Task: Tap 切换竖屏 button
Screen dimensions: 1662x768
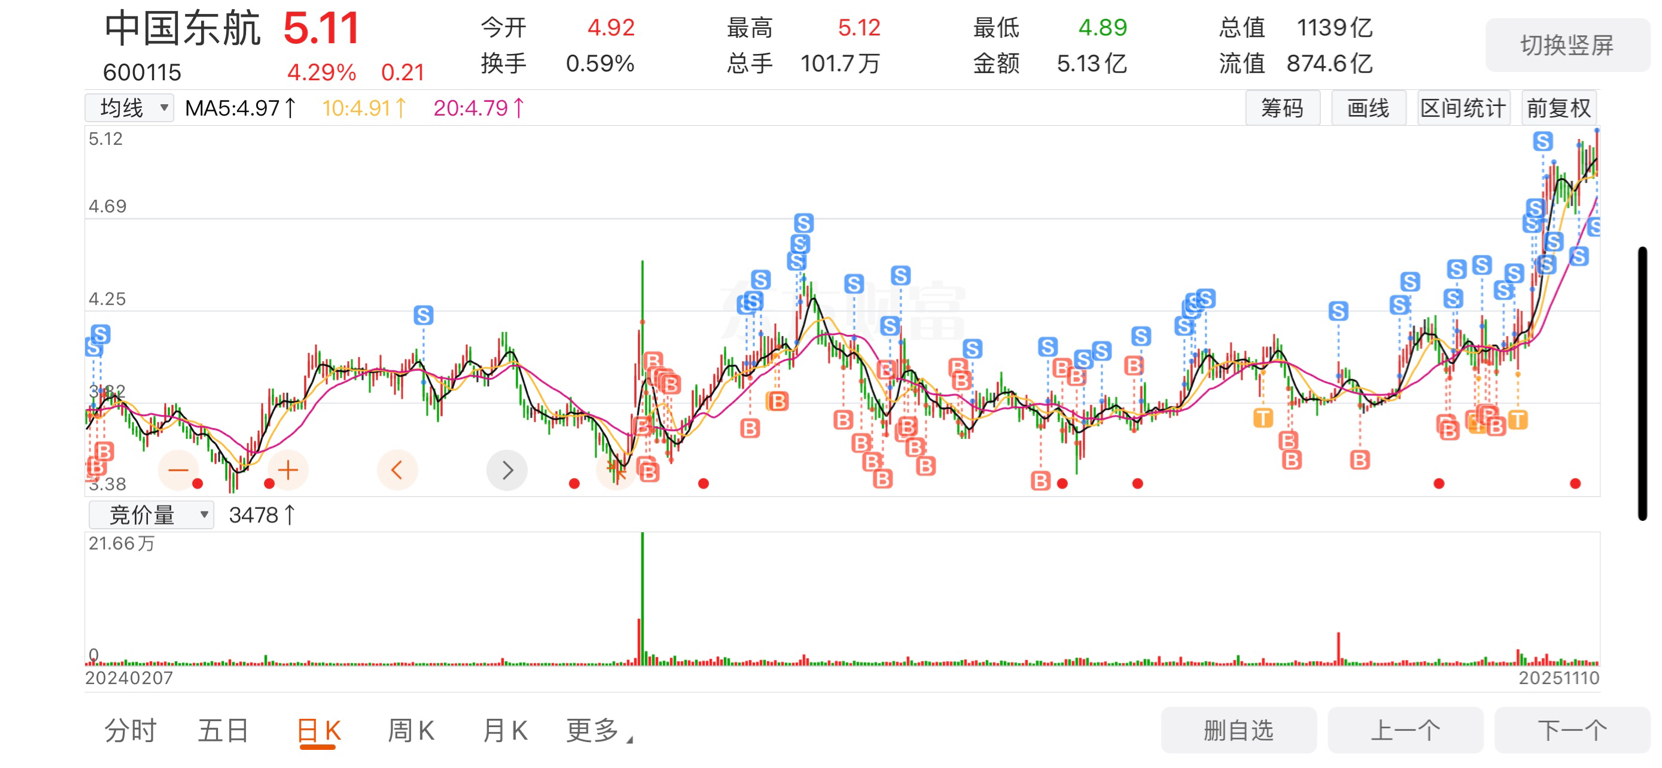Action: point(1567,45)
